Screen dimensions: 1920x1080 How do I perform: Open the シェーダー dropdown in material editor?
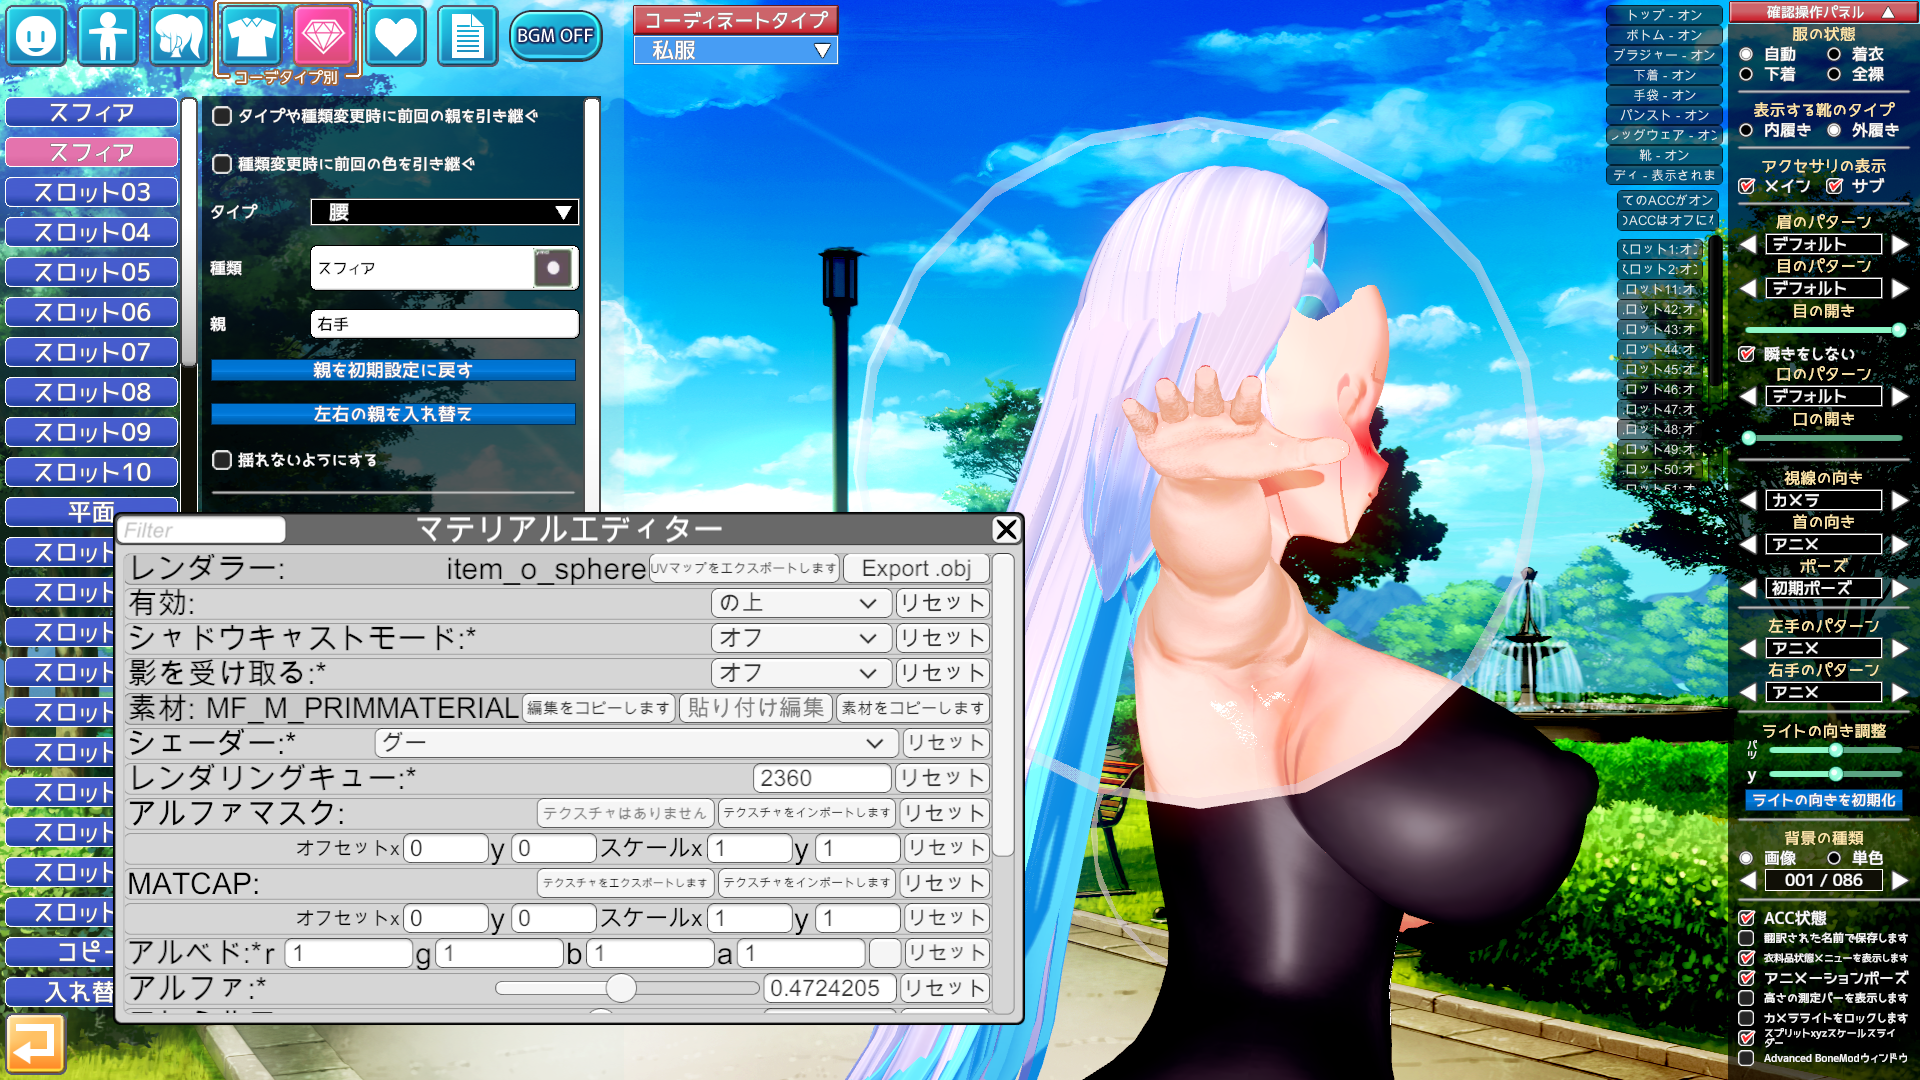click(x=635, y=743)
